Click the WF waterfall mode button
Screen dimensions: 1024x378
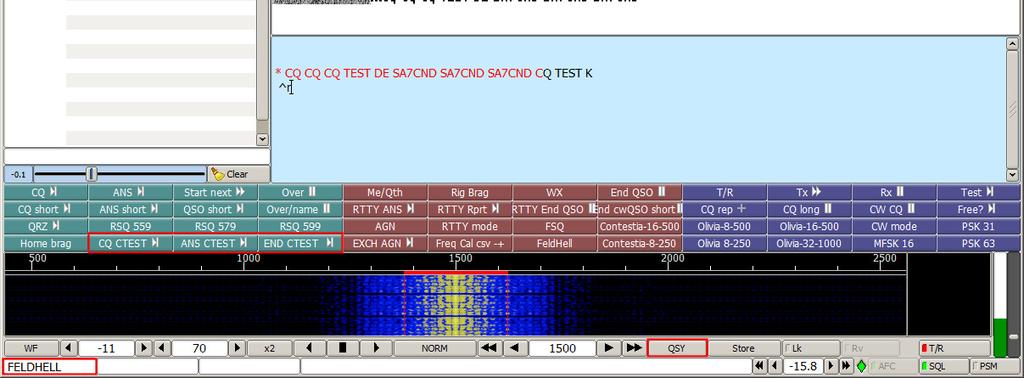pyautogui.click(x=31, y=348)
